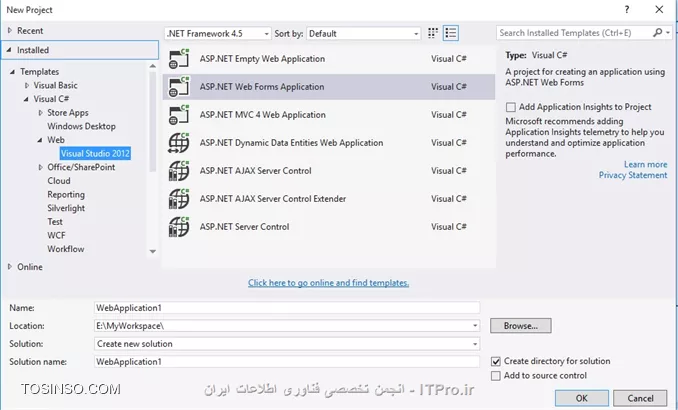Select the WCF category
The height and width of the screenshot is (410, 678).
tap(56, 235)
